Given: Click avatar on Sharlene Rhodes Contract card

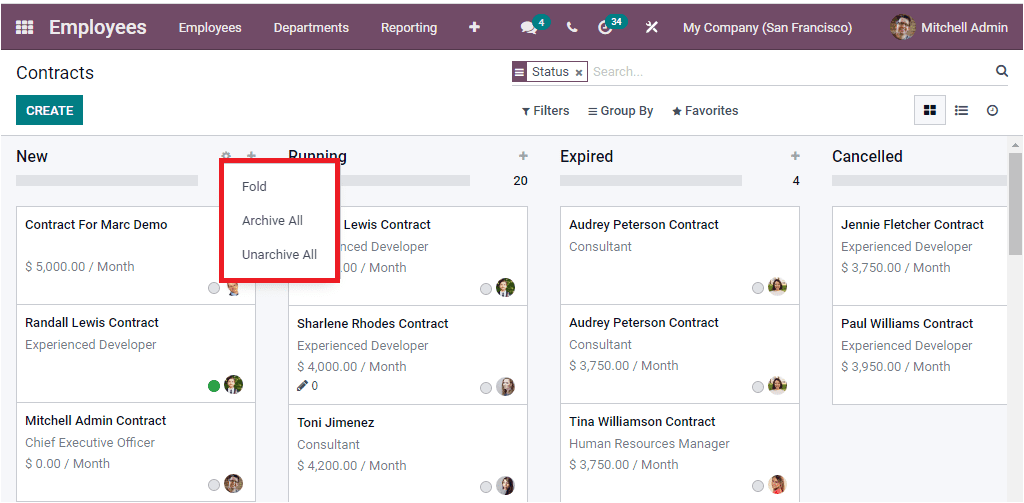Looking at the screenshot, I should 505,387.
